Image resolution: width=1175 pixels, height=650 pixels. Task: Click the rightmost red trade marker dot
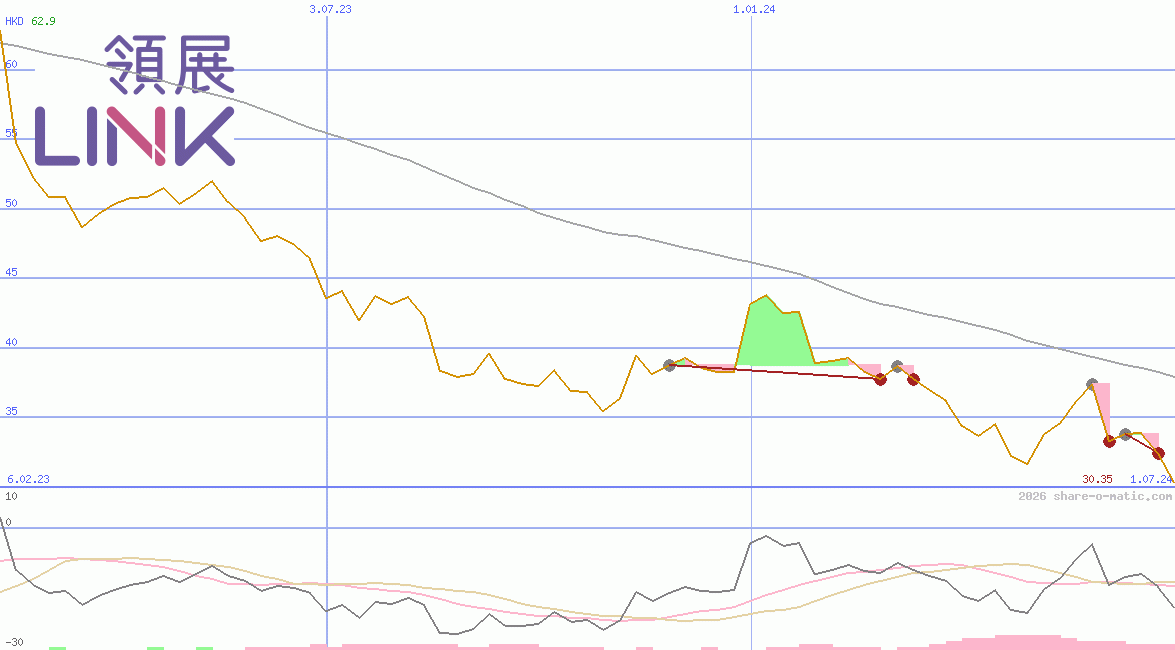coord(1159,453)
